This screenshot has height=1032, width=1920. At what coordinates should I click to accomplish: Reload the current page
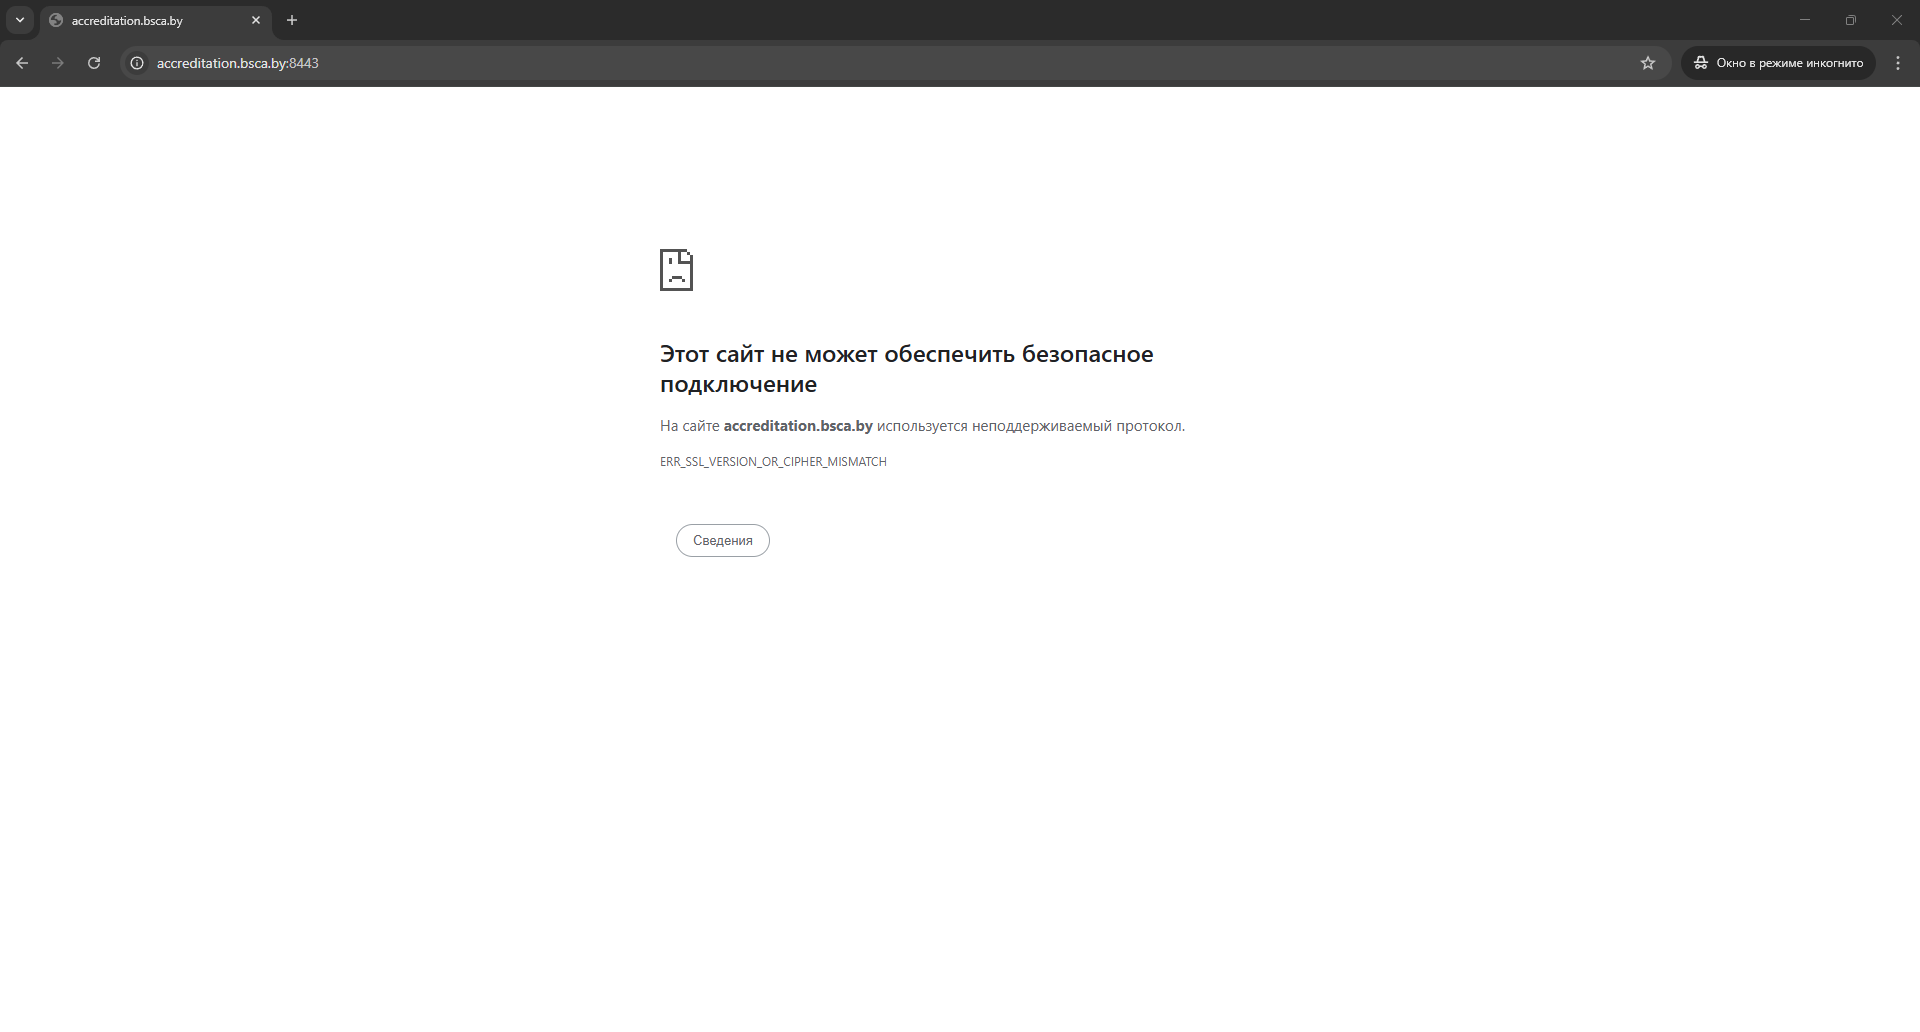point(94,63)
